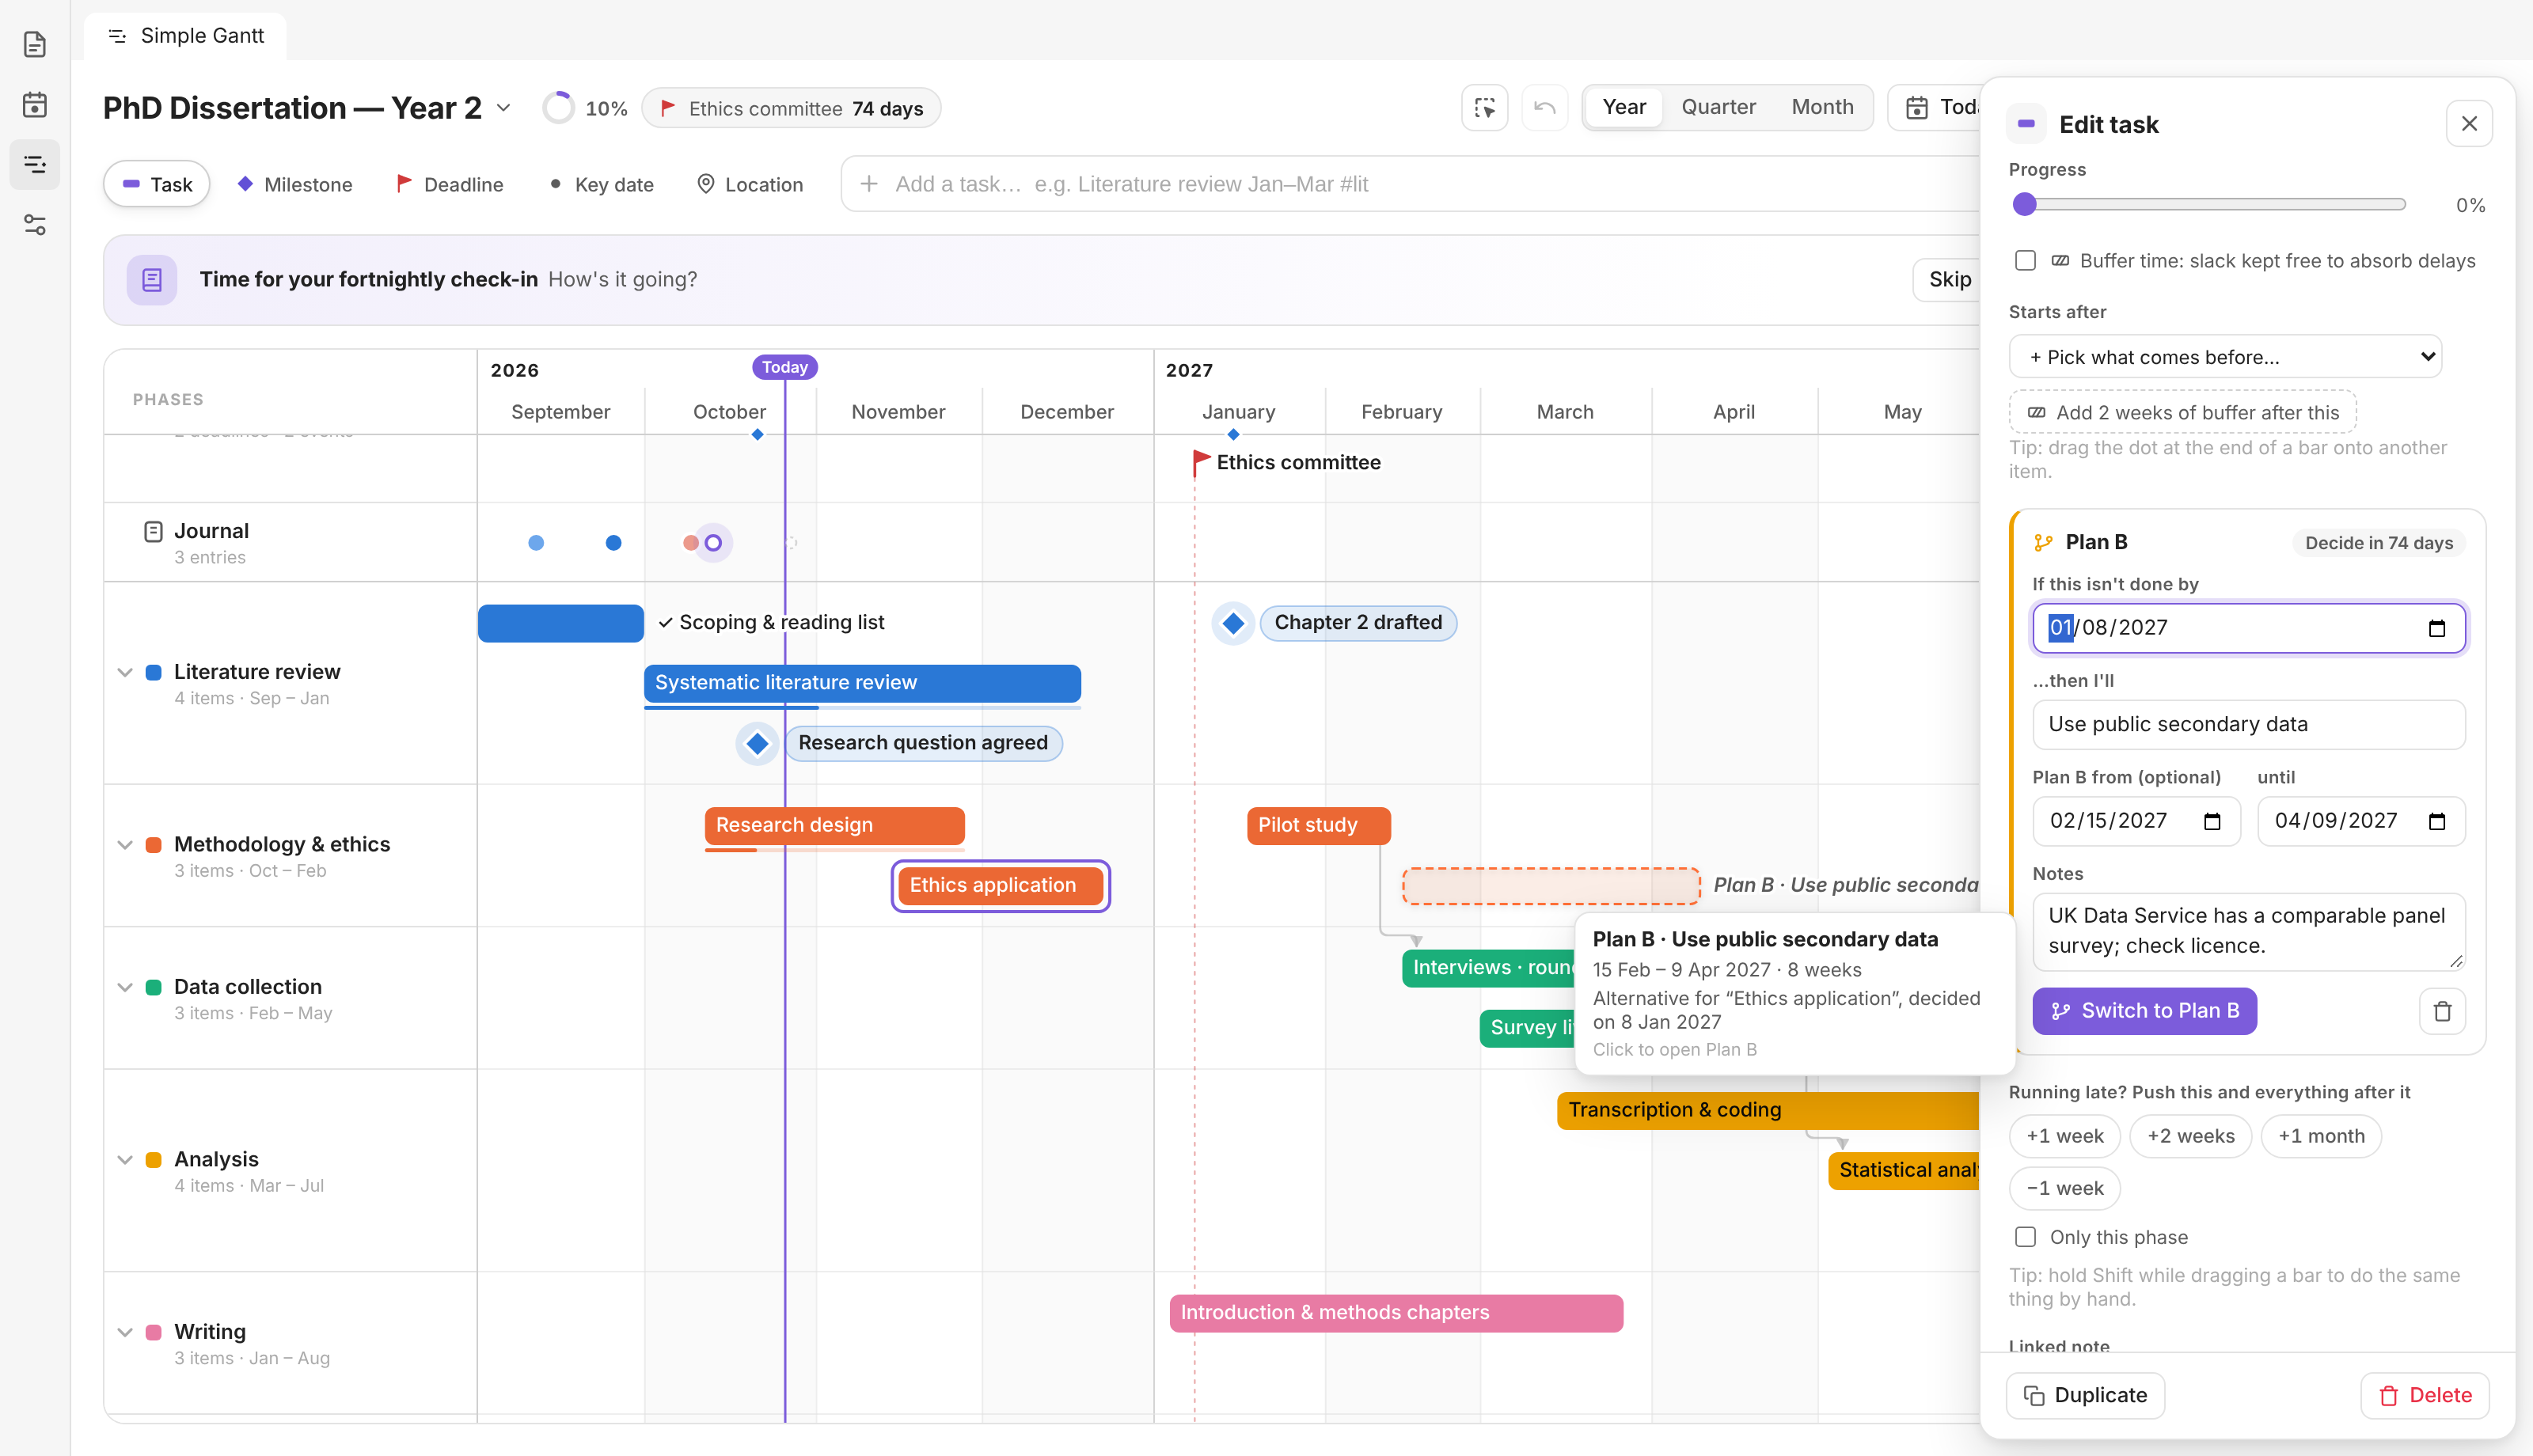Open the notes document sidebar icon
The width and height of the screenshot is (2533, 1456).
[35, 44]
